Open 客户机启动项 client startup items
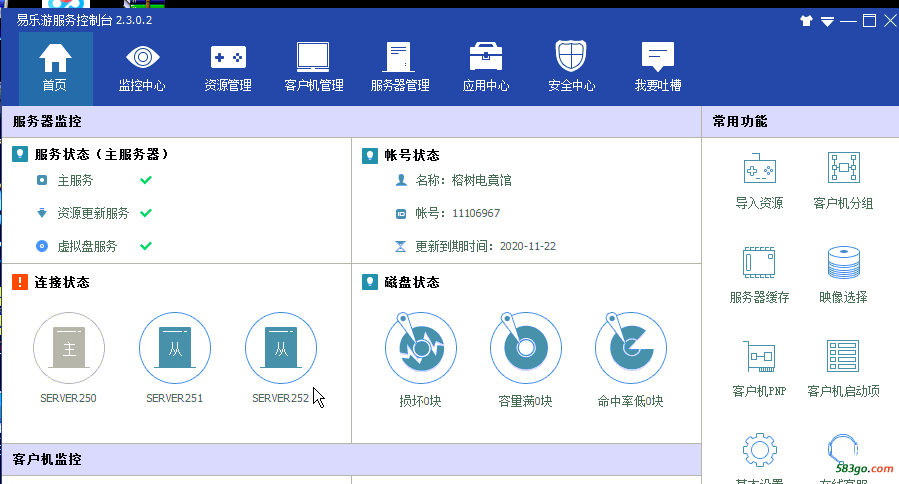 843,367
